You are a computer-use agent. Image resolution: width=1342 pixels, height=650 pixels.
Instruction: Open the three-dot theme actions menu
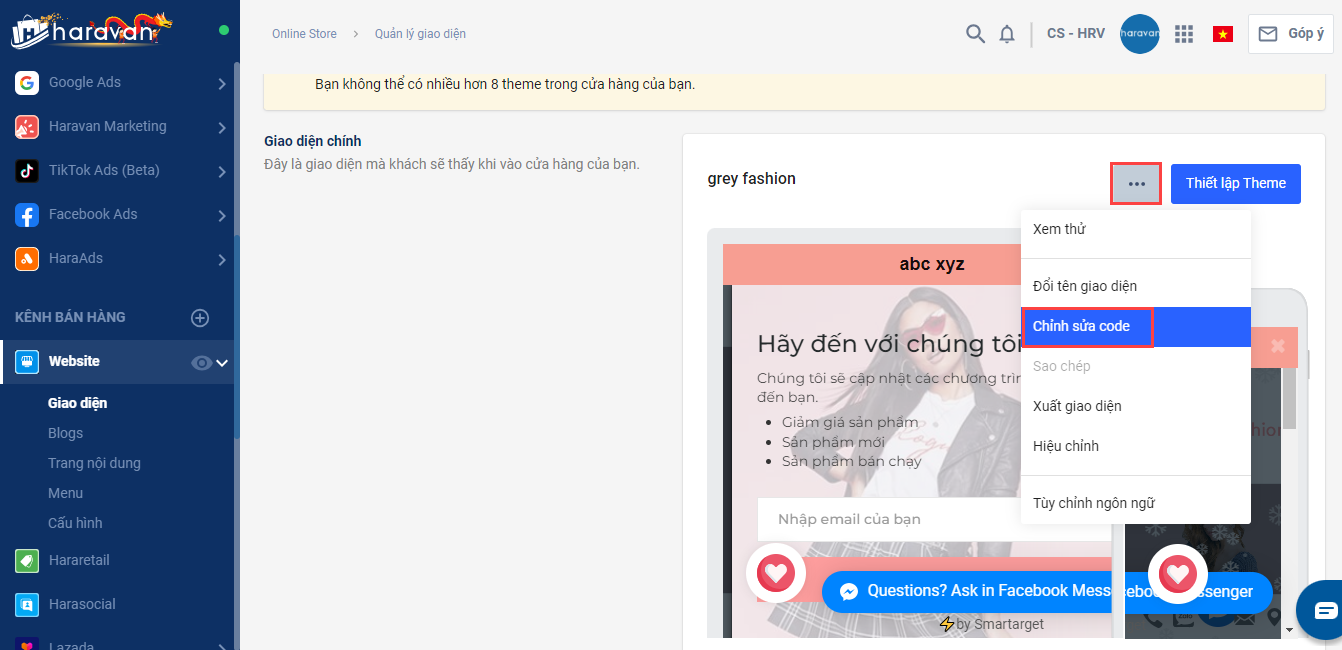click(x=1135, y=184)
